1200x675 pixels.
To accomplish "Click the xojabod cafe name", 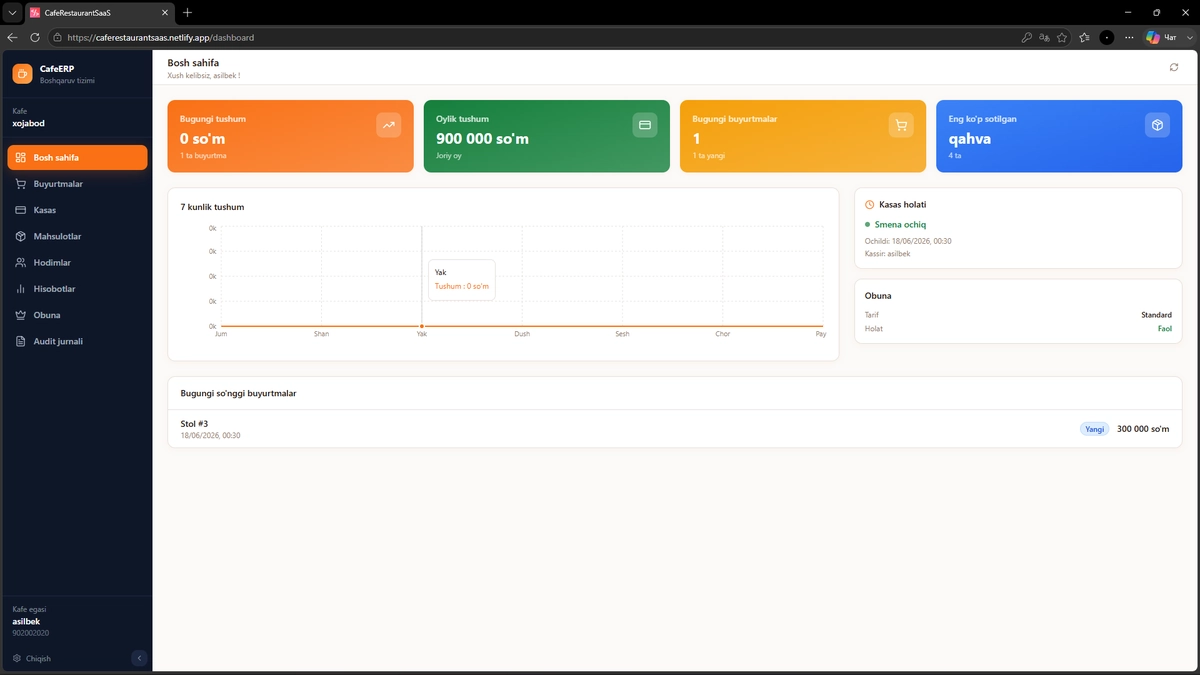I will [28, 124].
